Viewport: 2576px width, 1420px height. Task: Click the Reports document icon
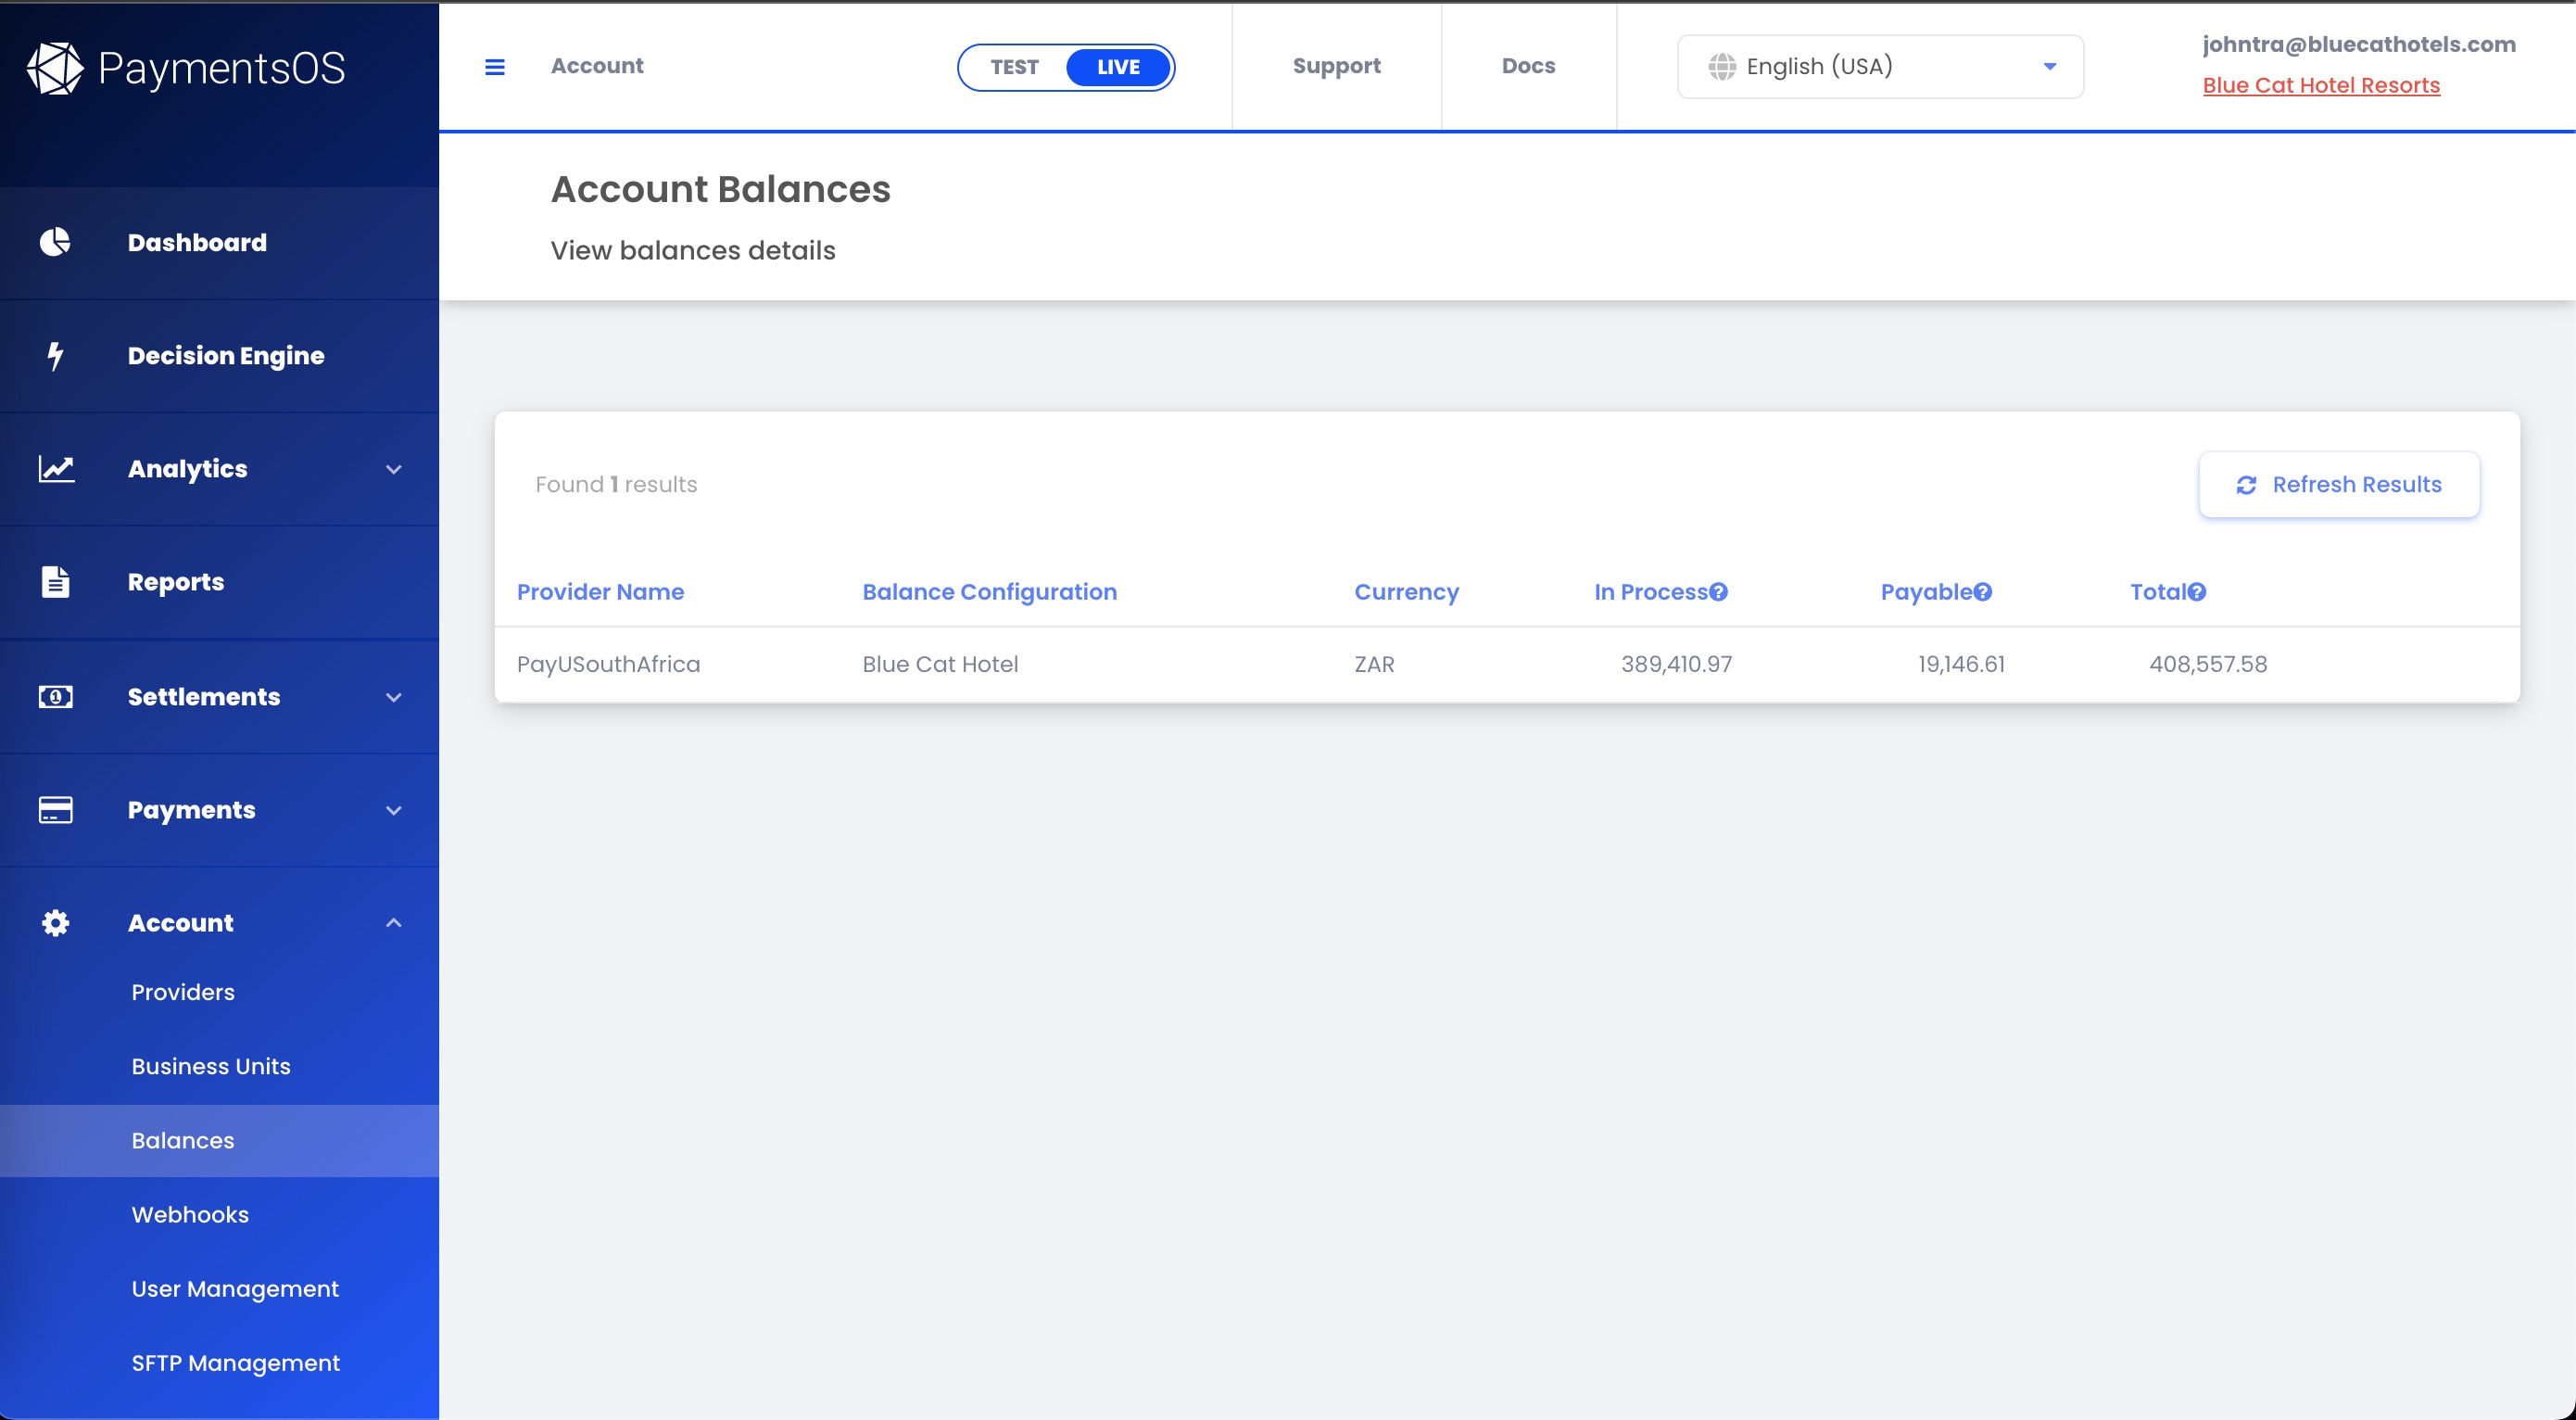coord(55,582)
